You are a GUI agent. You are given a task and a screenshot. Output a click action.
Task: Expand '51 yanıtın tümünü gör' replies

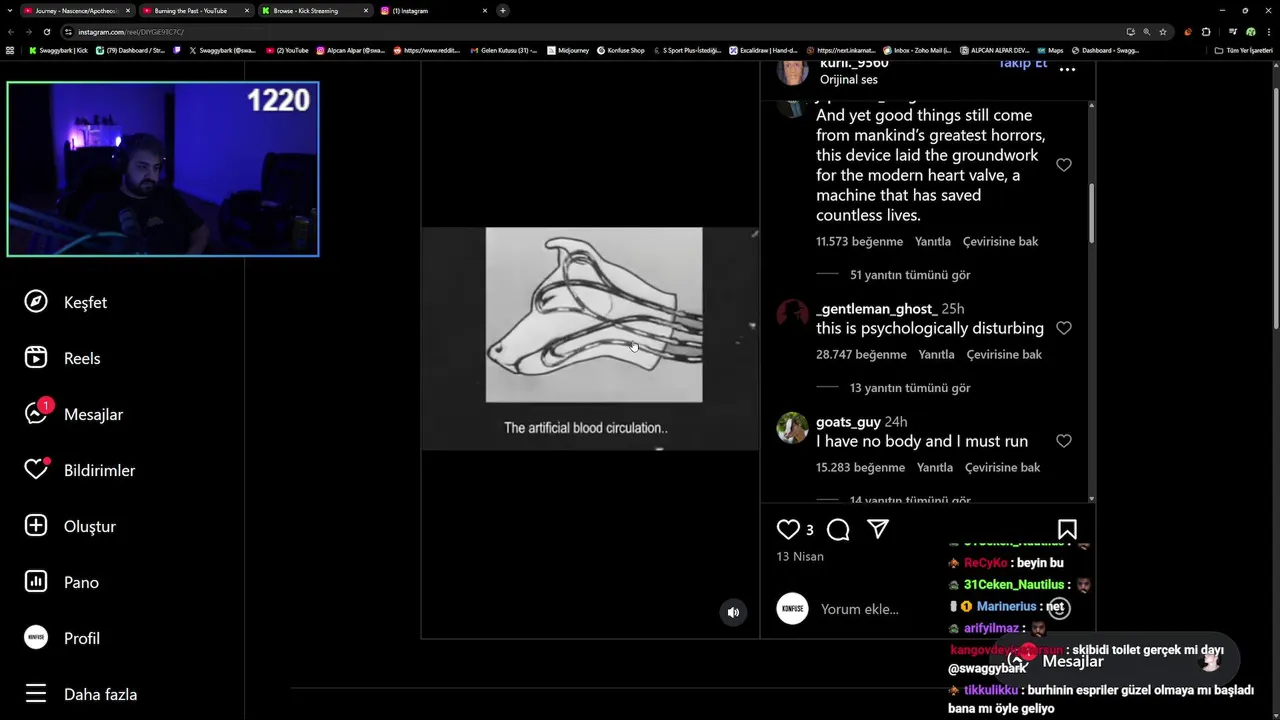(x=910, y=274)
